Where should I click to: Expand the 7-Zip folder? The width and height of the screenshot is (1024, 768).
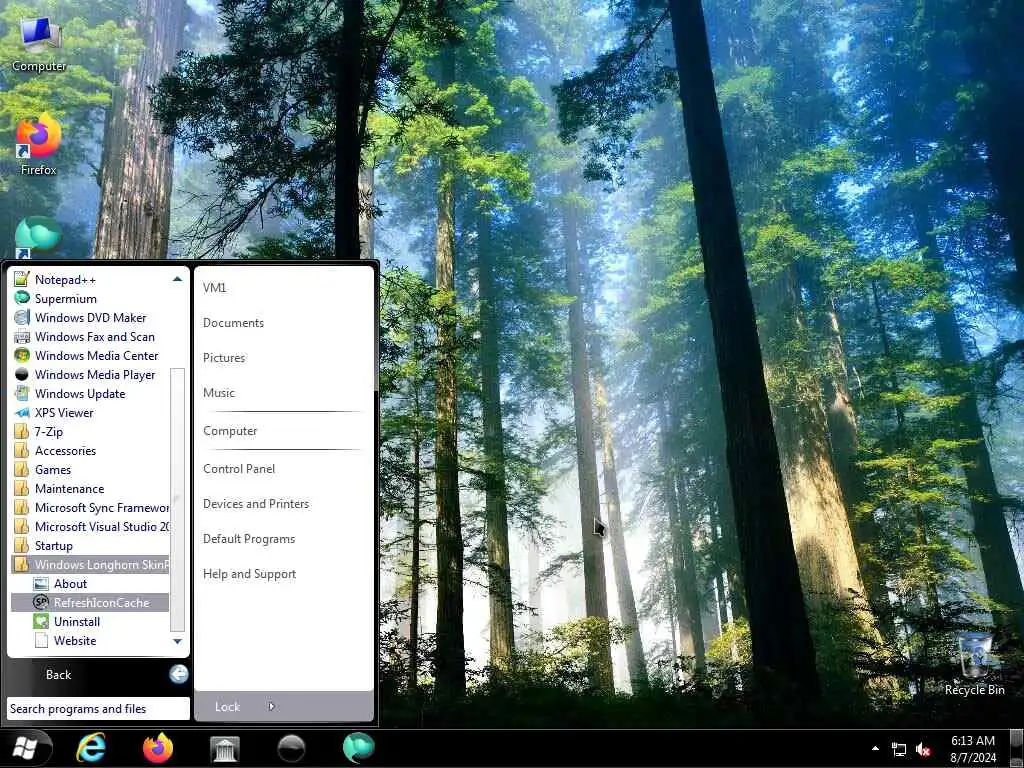[x=90, y=431]
